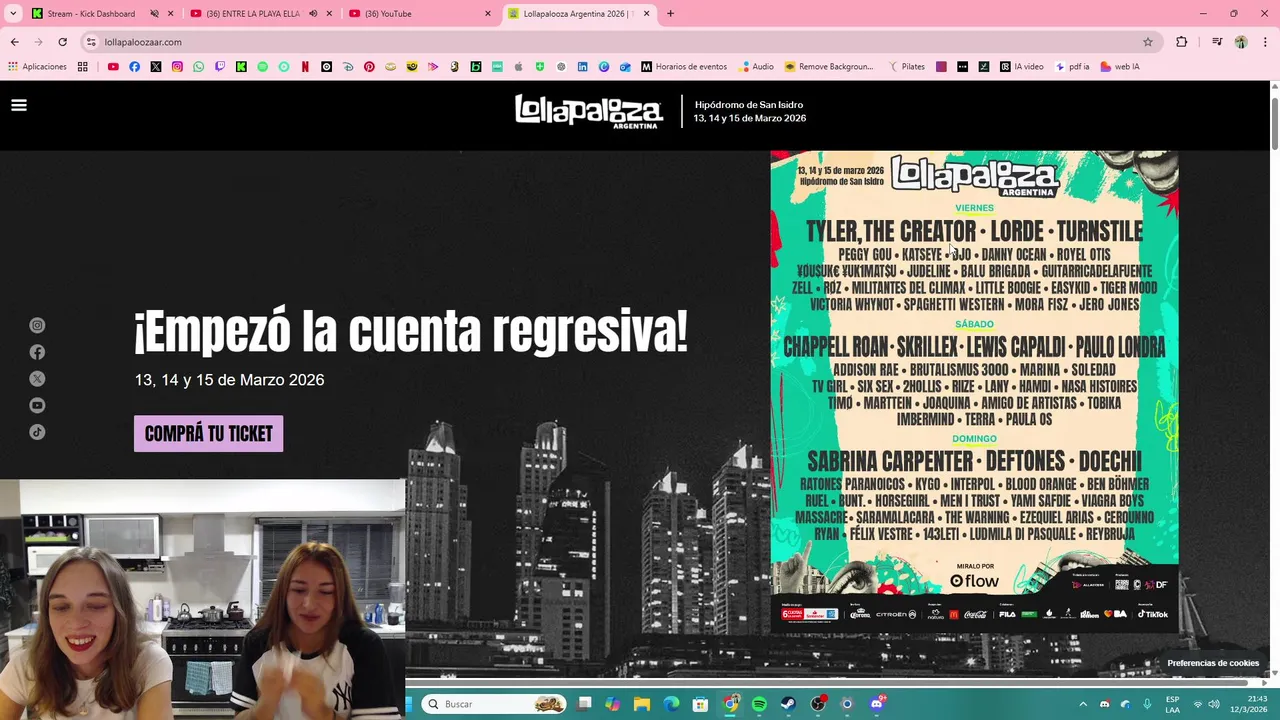The image size is (1280, 720).
Task: Show hidden icons in the system tray
Action: click(x=1083, y=704)
